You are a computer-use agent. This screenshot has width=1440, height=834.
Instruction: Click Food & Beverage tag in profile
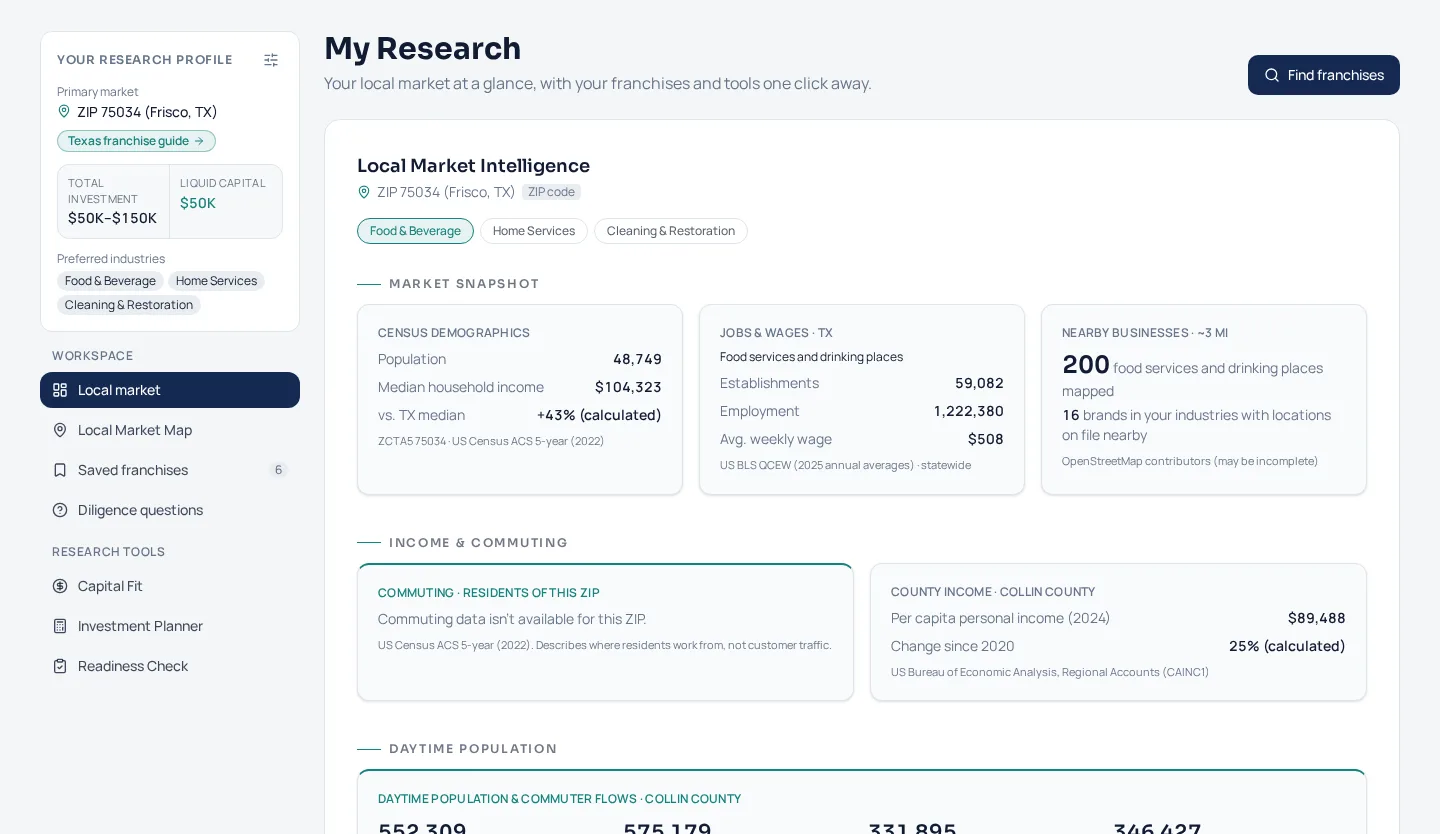click(110, 281)
